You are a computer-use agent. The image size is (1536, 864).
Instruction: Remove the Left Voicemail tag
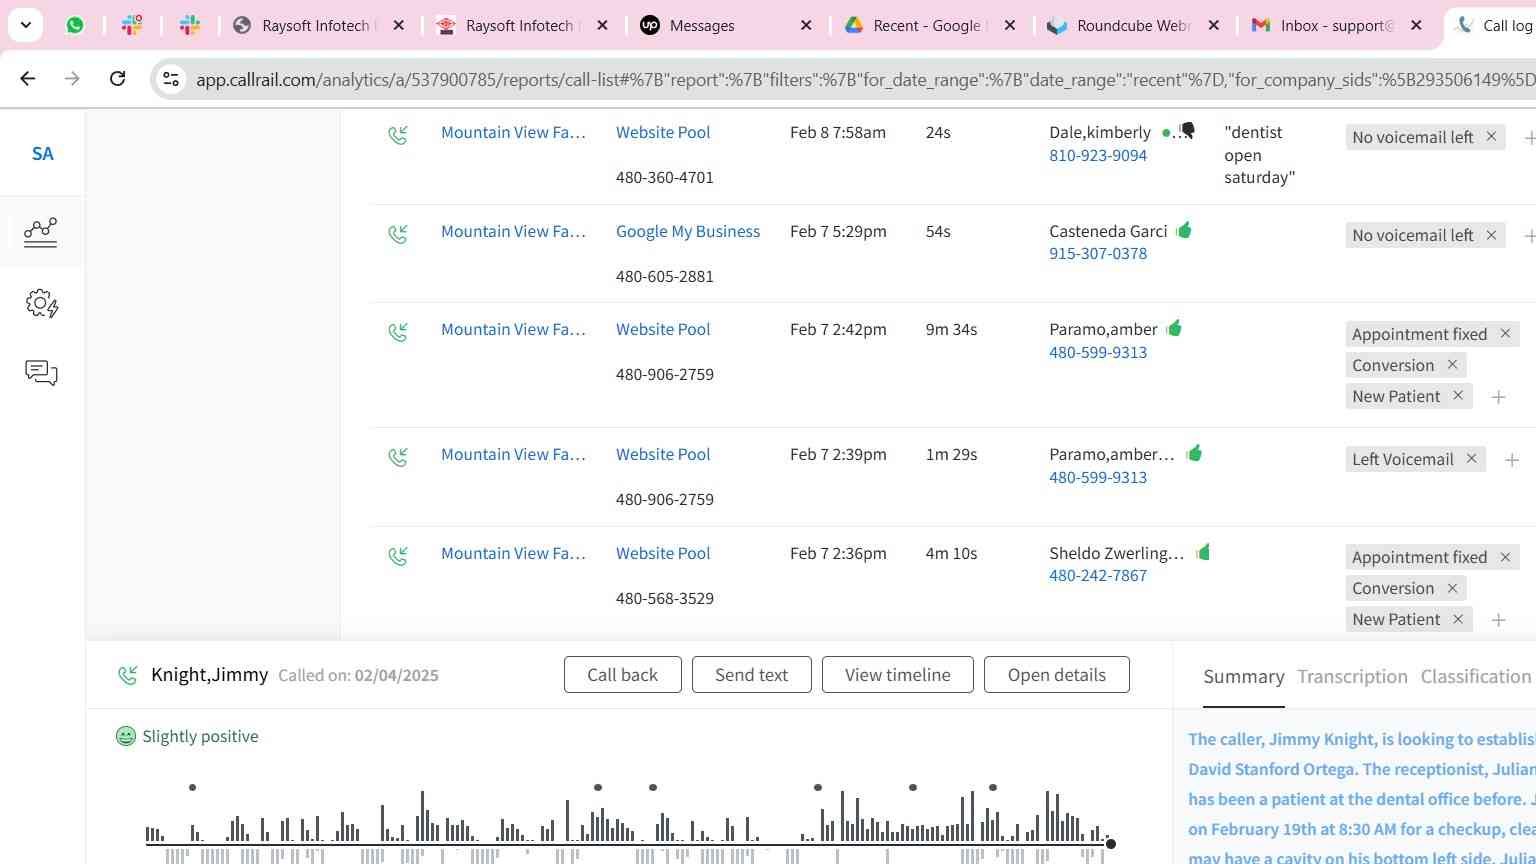click(1471, 458)
